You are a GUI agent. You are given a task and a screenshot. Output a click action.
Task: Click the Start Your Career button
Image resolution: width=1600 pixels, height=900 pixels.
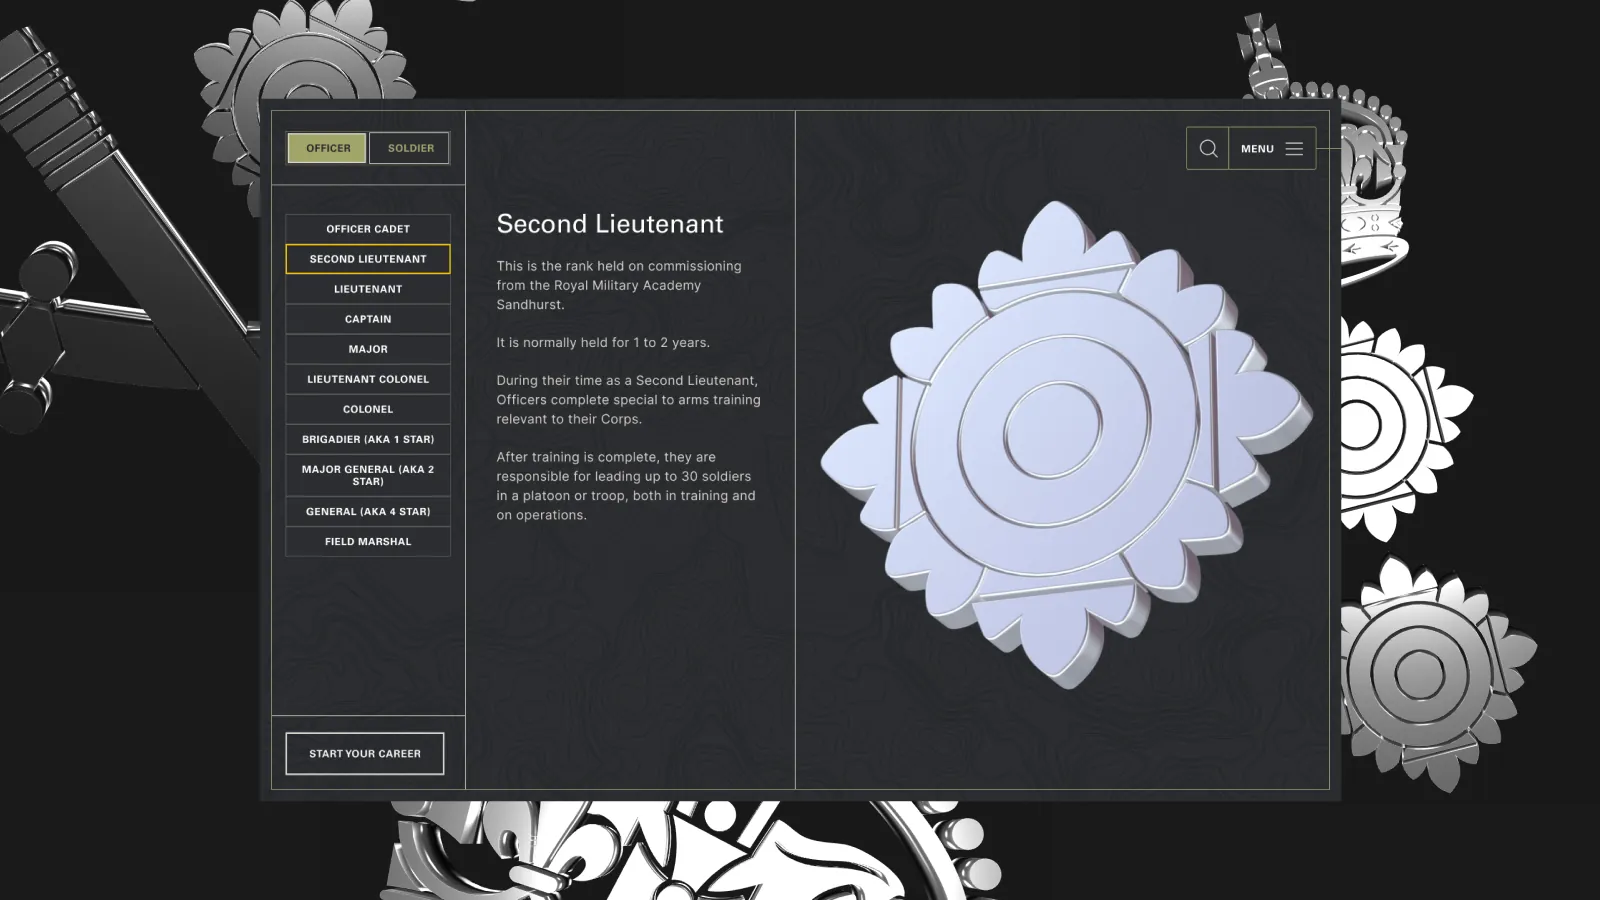(365, 754)
